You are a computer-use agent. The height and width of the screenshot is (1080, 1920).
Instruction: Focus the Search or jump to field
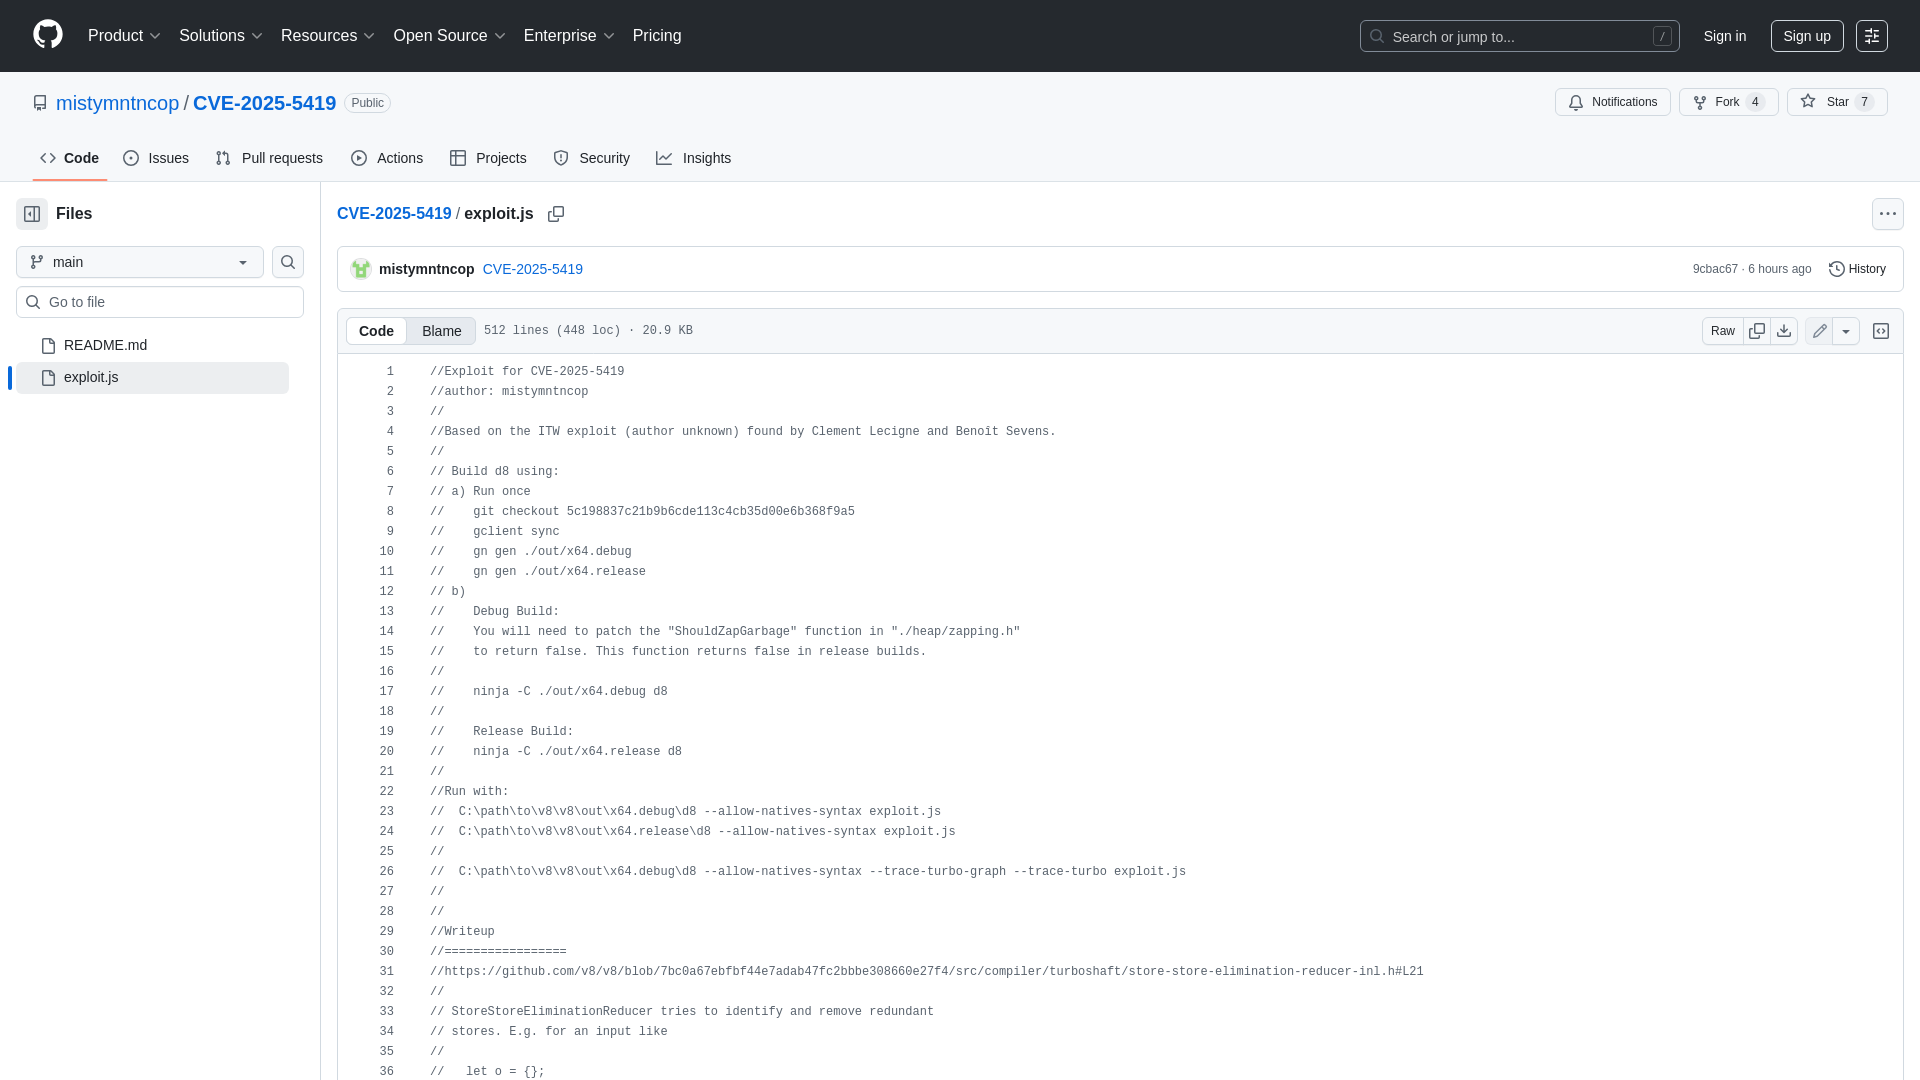pyautogui.click(x=1519, y=36)
